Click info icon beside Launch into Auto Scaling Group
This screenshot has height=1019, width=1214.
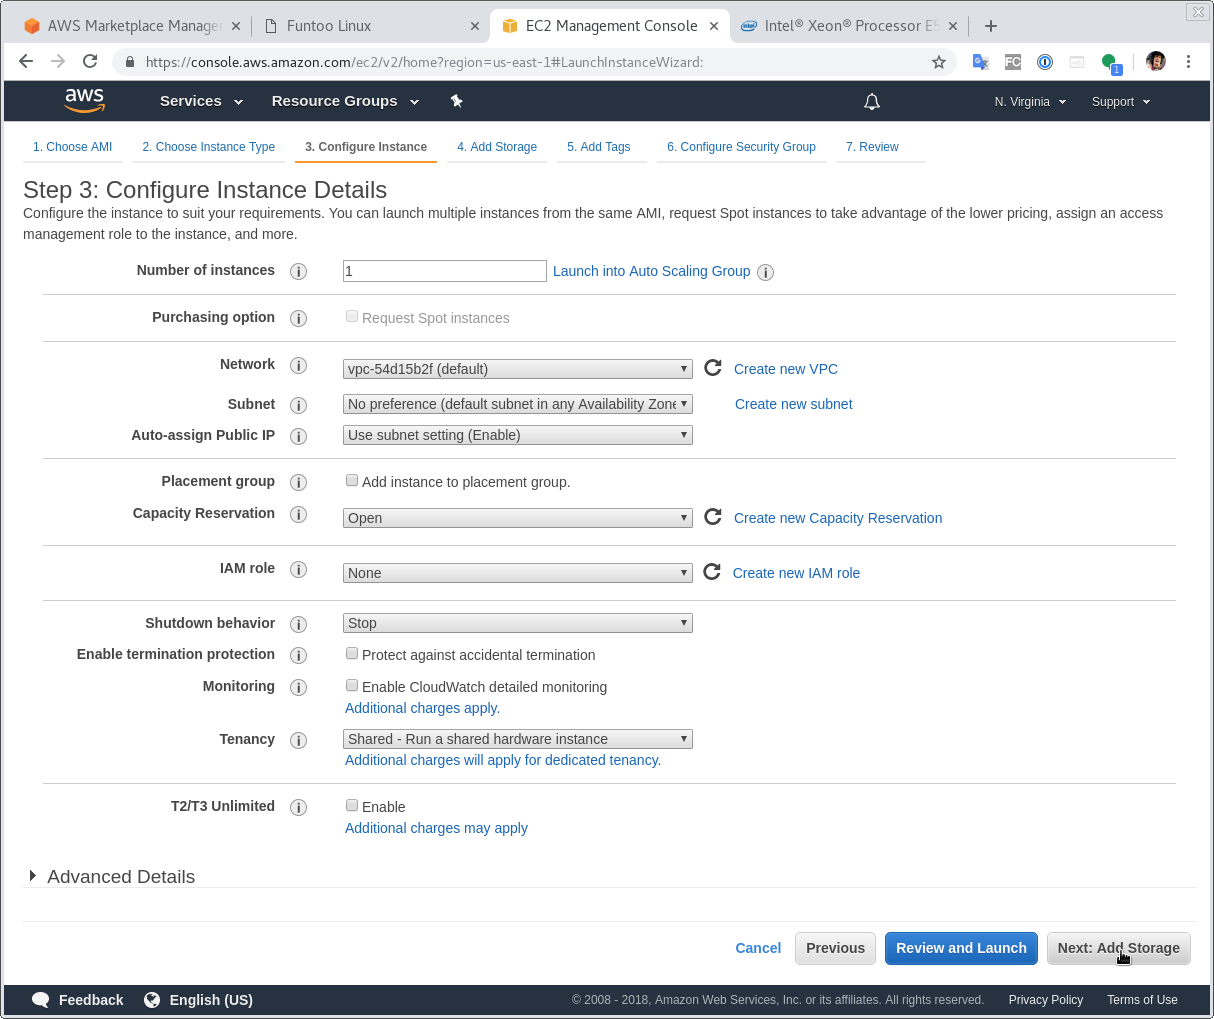(x=766, y=272)
